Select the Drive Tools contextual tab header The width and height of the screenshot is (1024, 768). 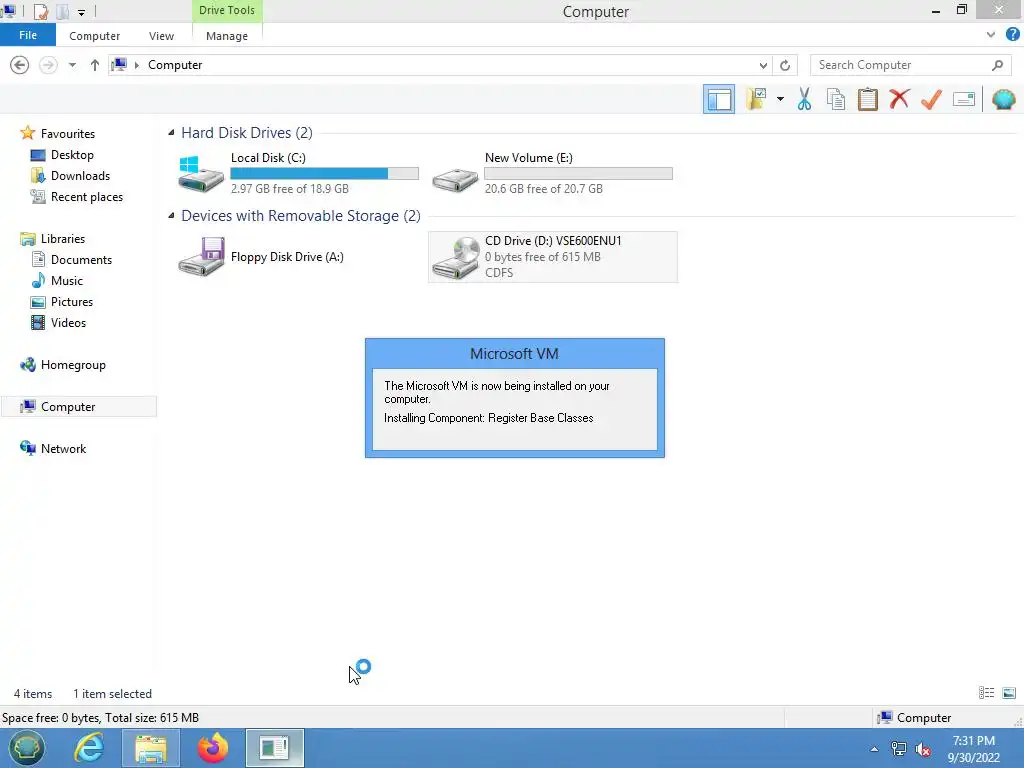click(227, 10)
